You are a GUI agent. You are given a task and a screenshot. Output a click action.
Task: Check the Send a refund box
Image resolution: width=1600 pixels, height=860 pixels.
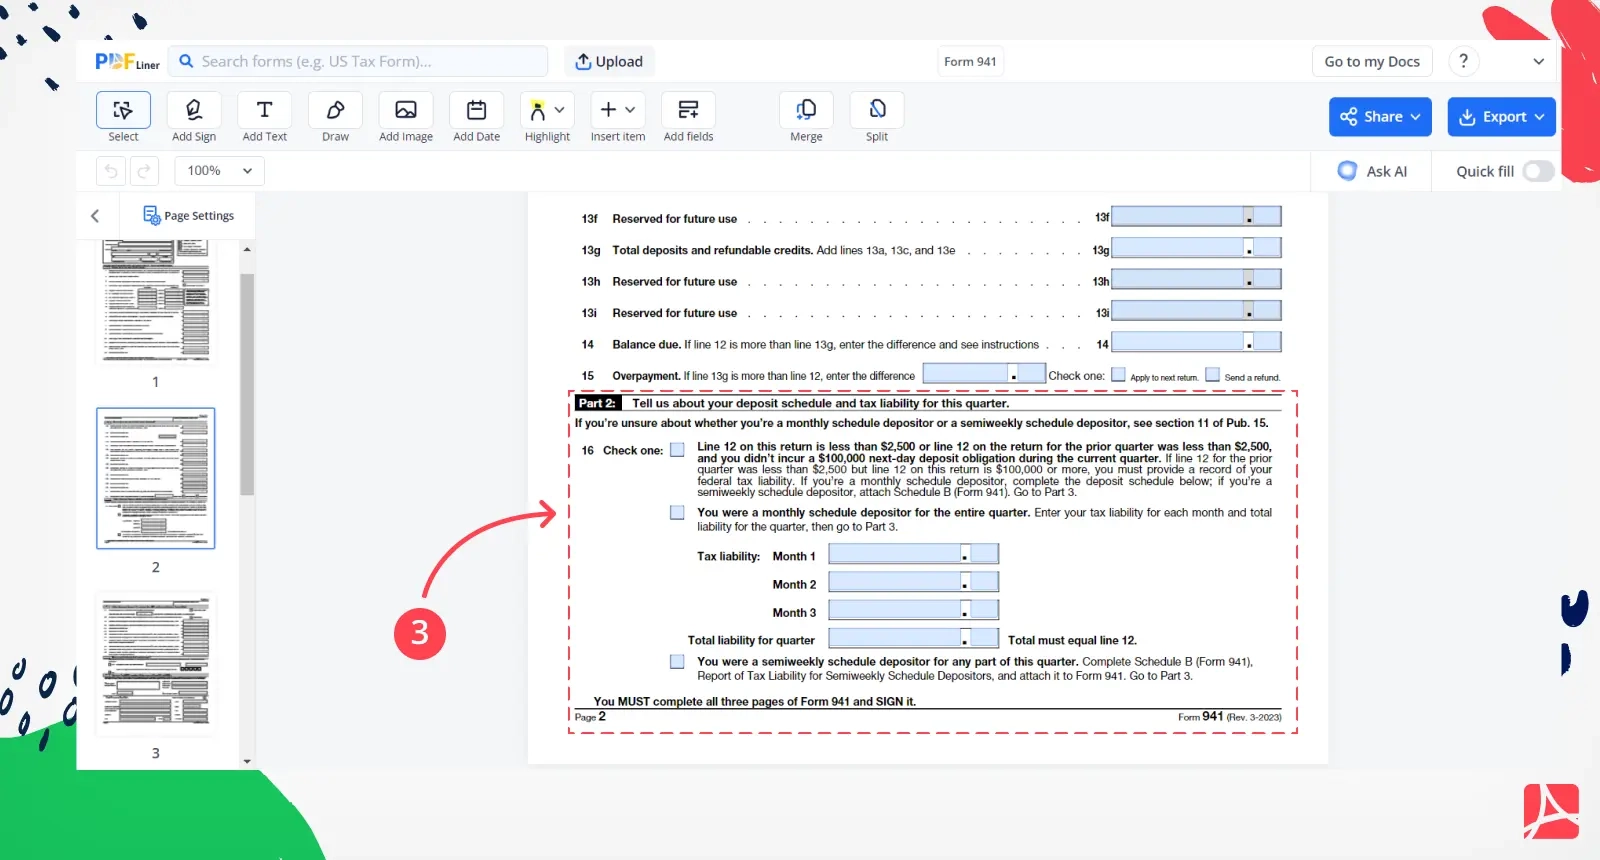coord(1213,375)
